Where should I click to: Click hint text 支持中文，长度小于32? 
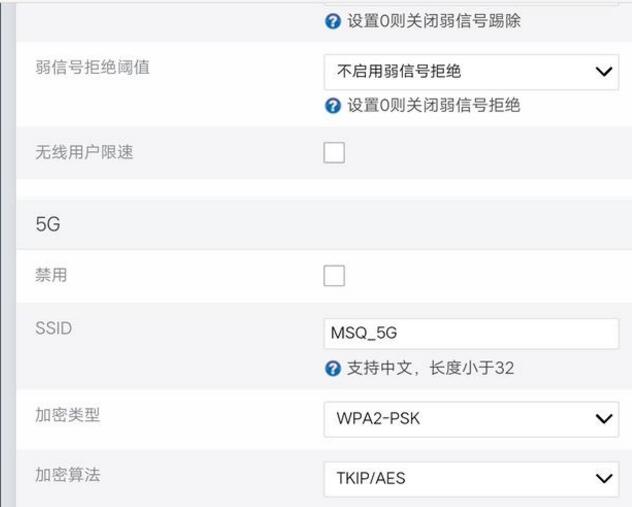click(430, 369)
